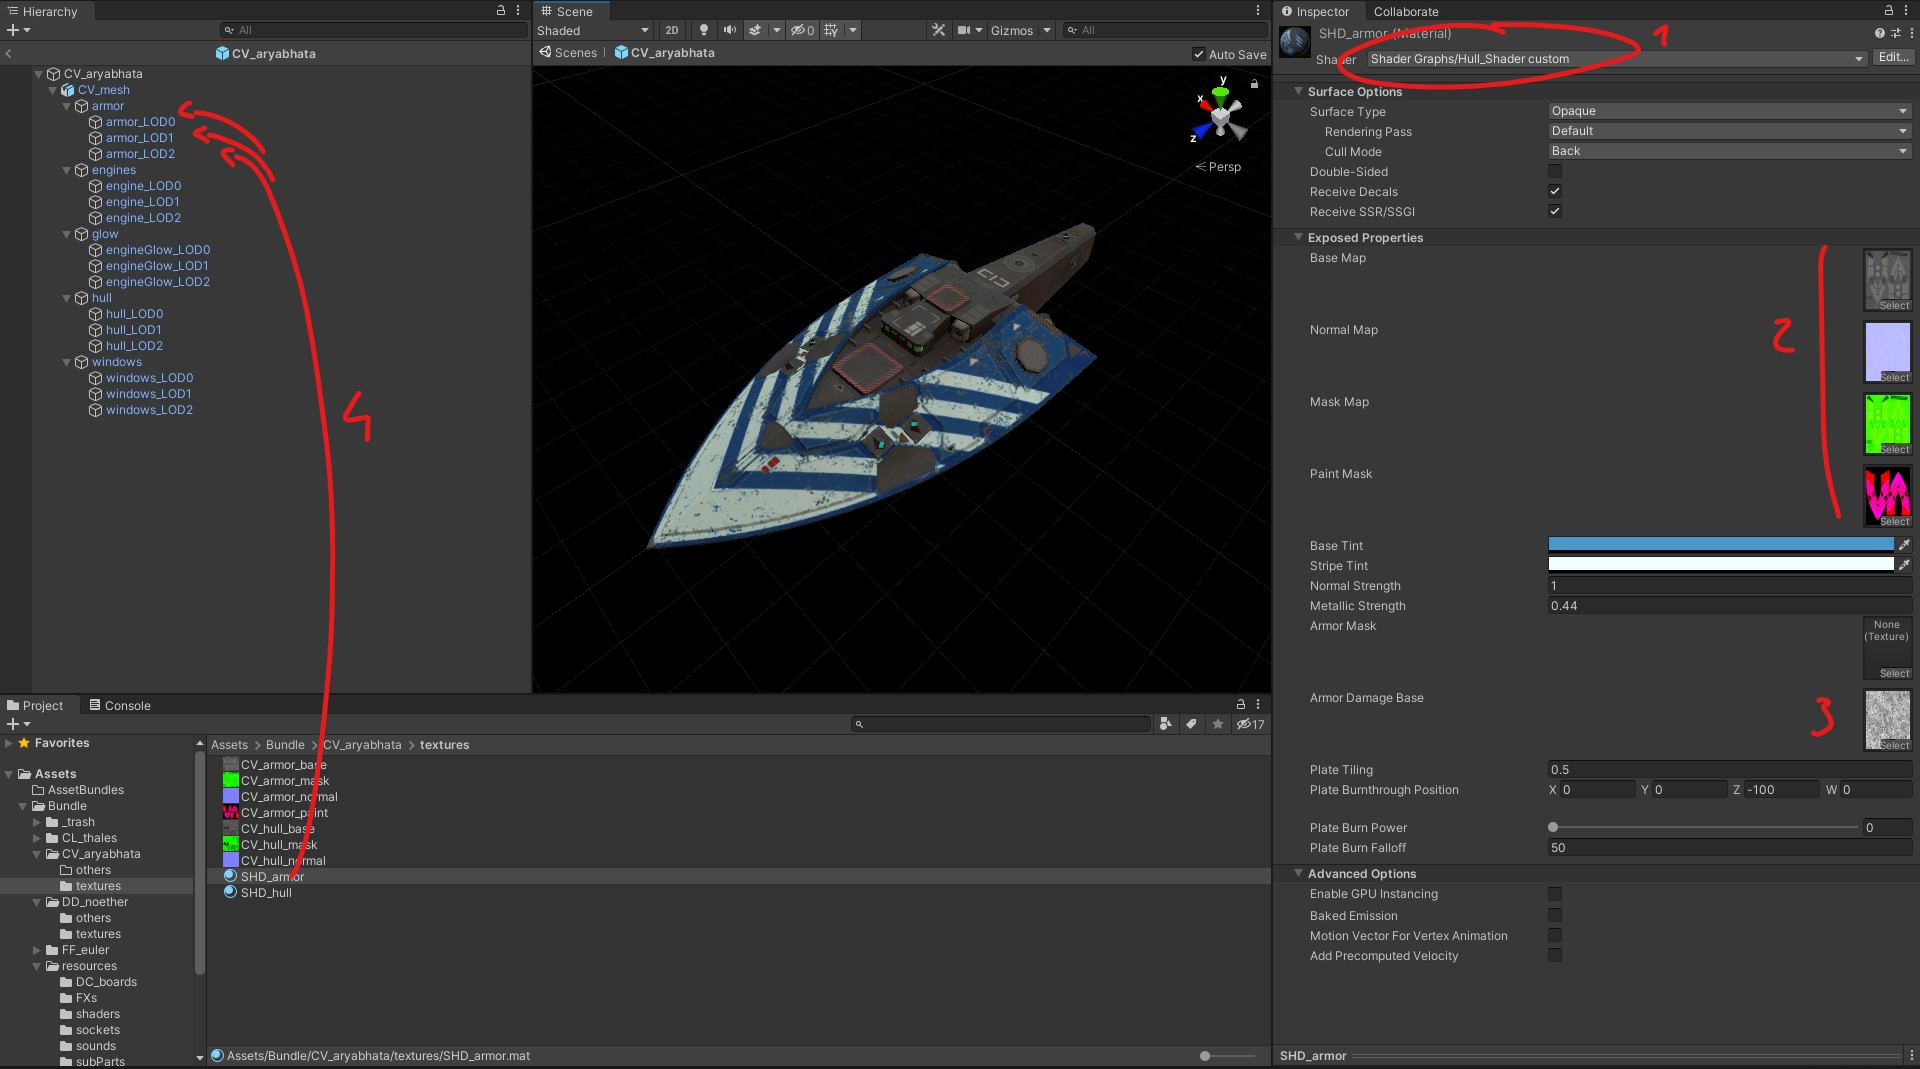Image resolution: width=1920 pixels, height=1069 pixels.
Task: Toggle scene lighting lightbulb icon
Action: tap(704, 30)
